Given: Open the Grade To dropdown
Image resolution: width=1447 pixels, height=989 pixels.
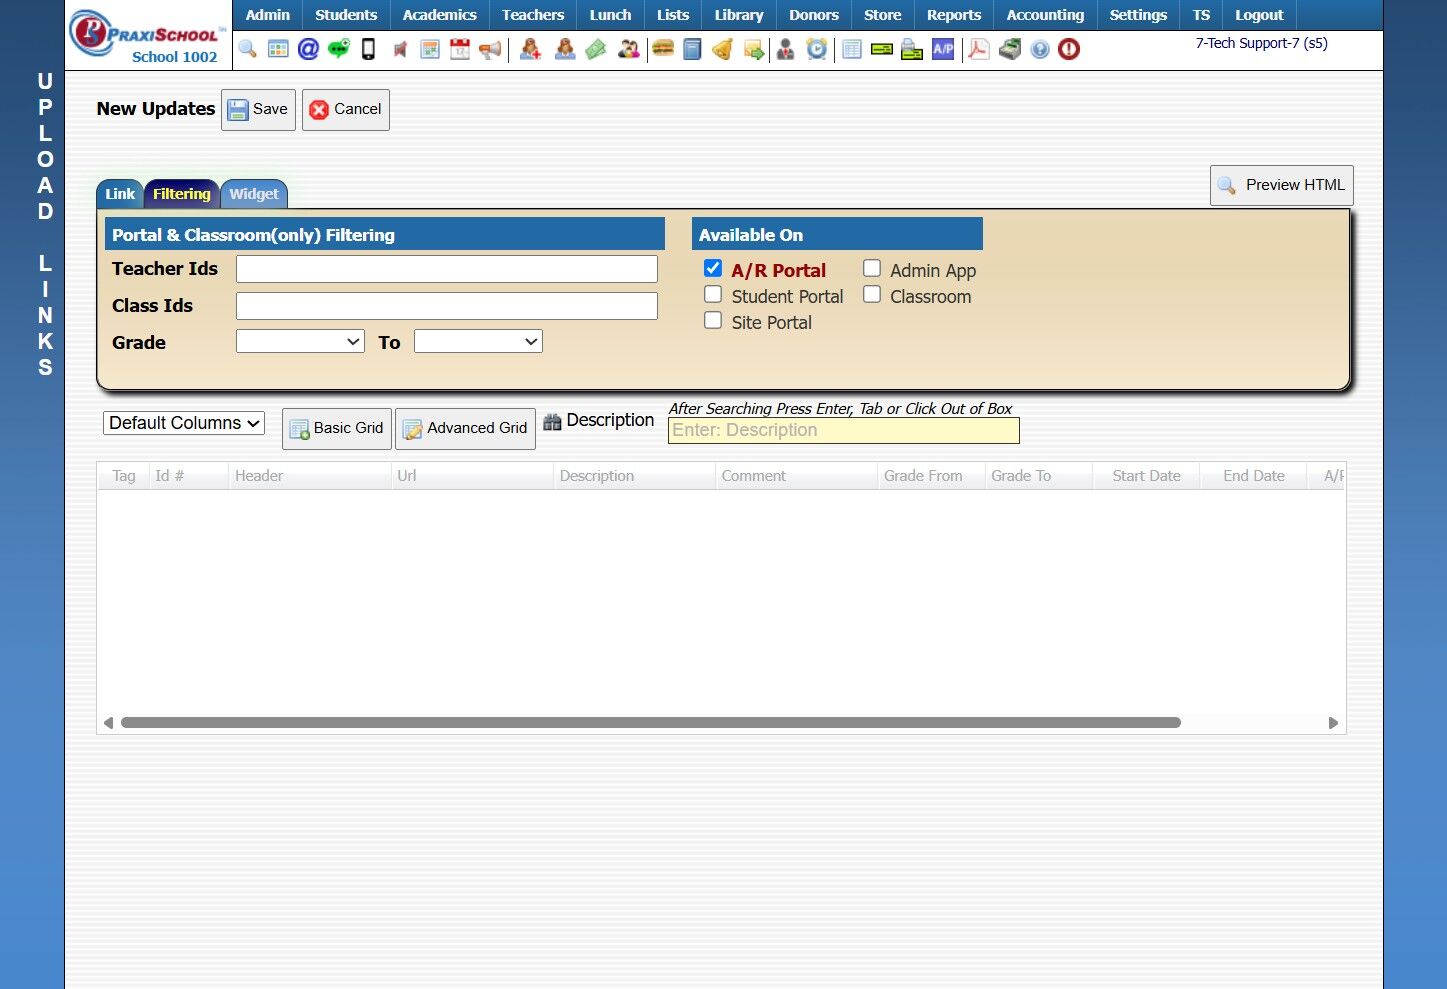Looking at the screenshot, I should click(x=478, y=341).
